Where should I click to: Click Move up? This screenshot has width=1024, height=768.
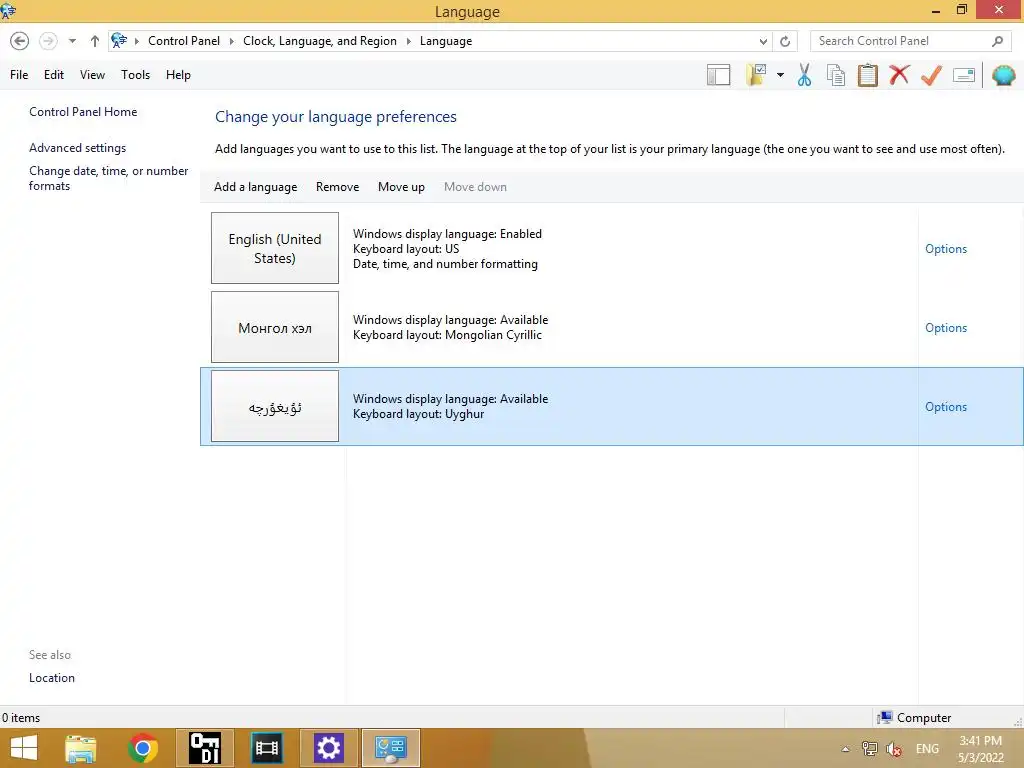click(x=402, y=187)
